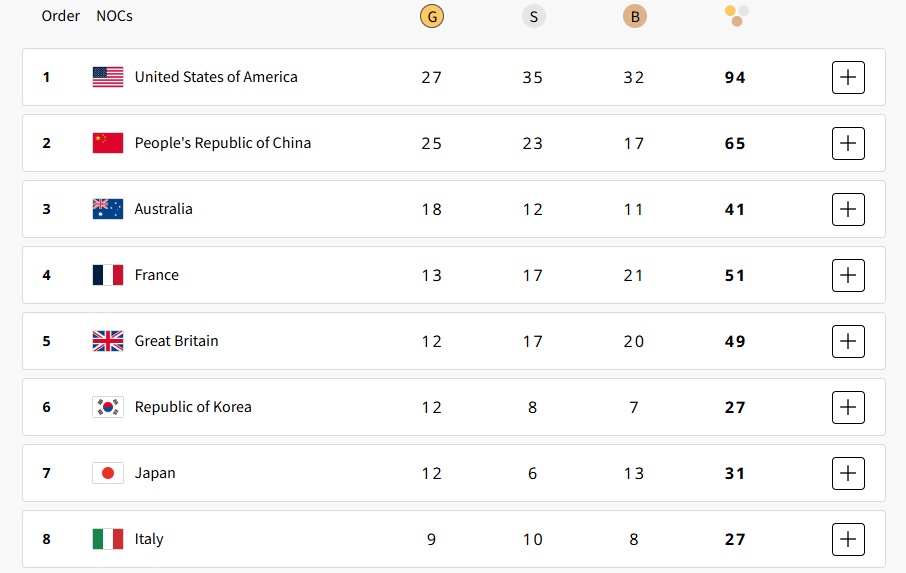This screenshot has width=906, height=573.
Task: Expand the Italy row details
Action: [x=848, y=539]
